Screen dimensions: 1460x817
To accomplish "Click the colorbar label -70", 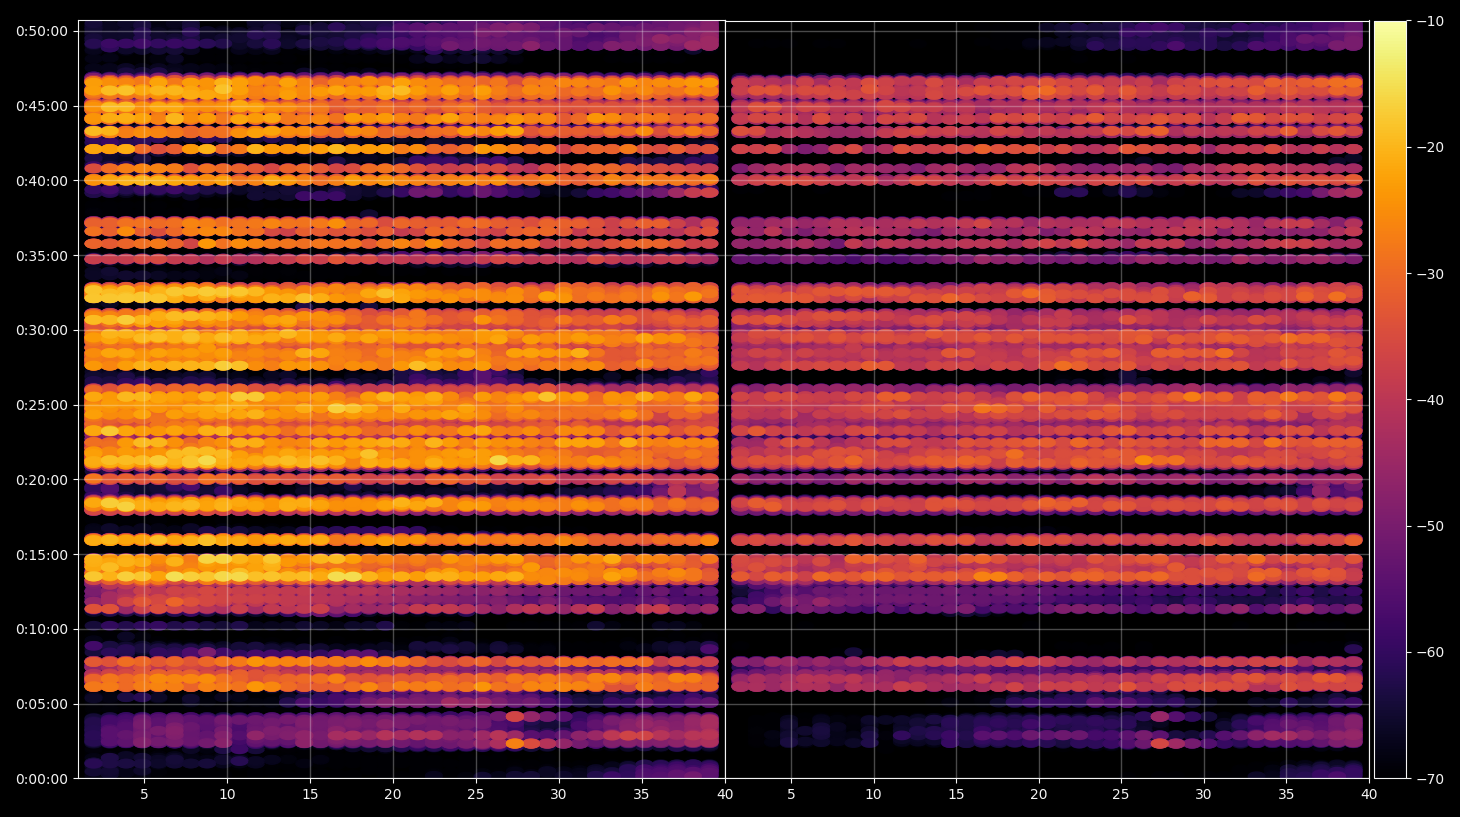I will click(1430, 778).
